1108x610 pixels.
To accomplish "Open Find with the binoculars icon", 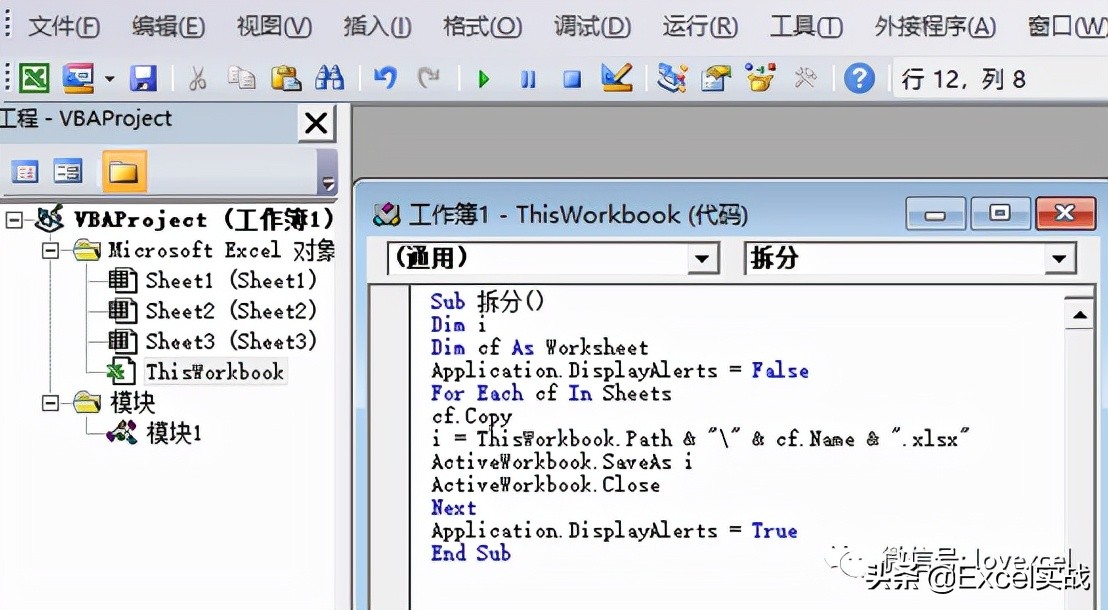I will pyautogui.click(x=329, y=78).
